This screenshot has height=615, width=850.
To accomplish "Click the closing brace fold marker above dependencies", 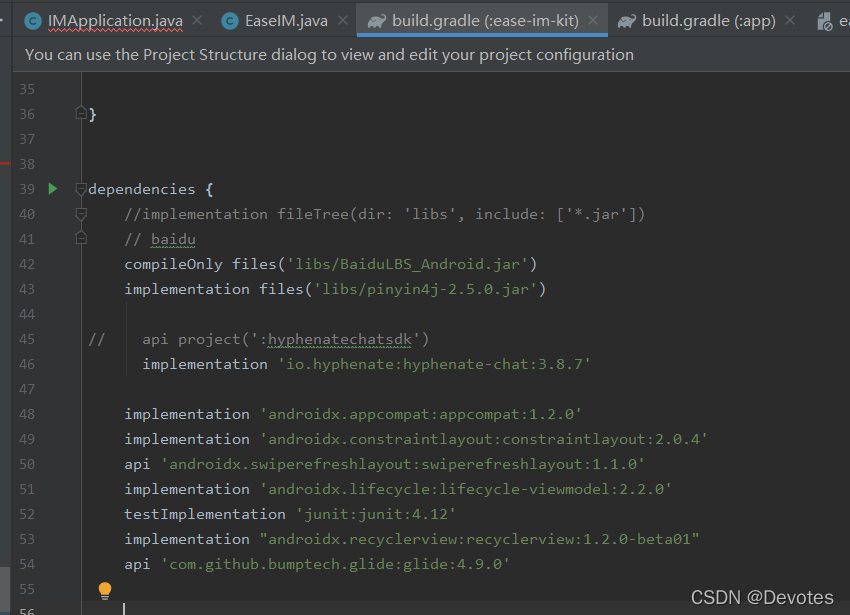I will pos(81,113).
